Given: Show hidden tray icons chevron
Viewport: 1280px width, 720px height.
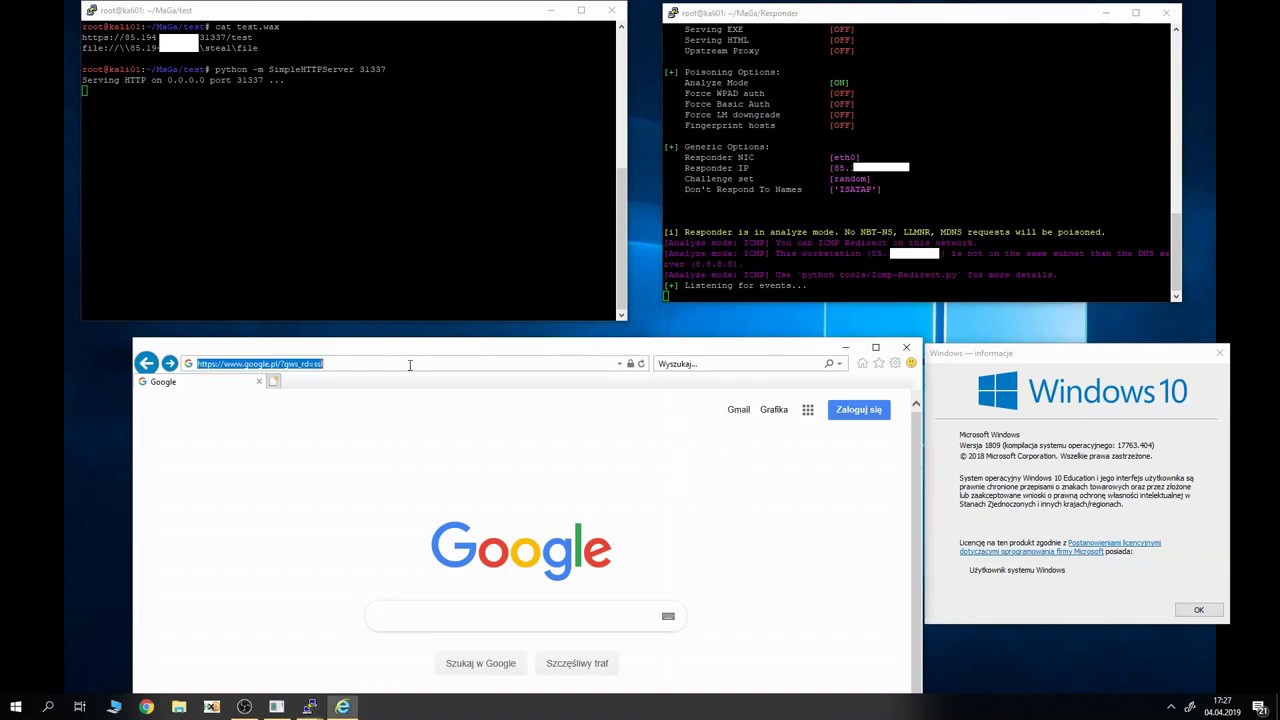Looking at the screenshot, I should (1170, 708).
